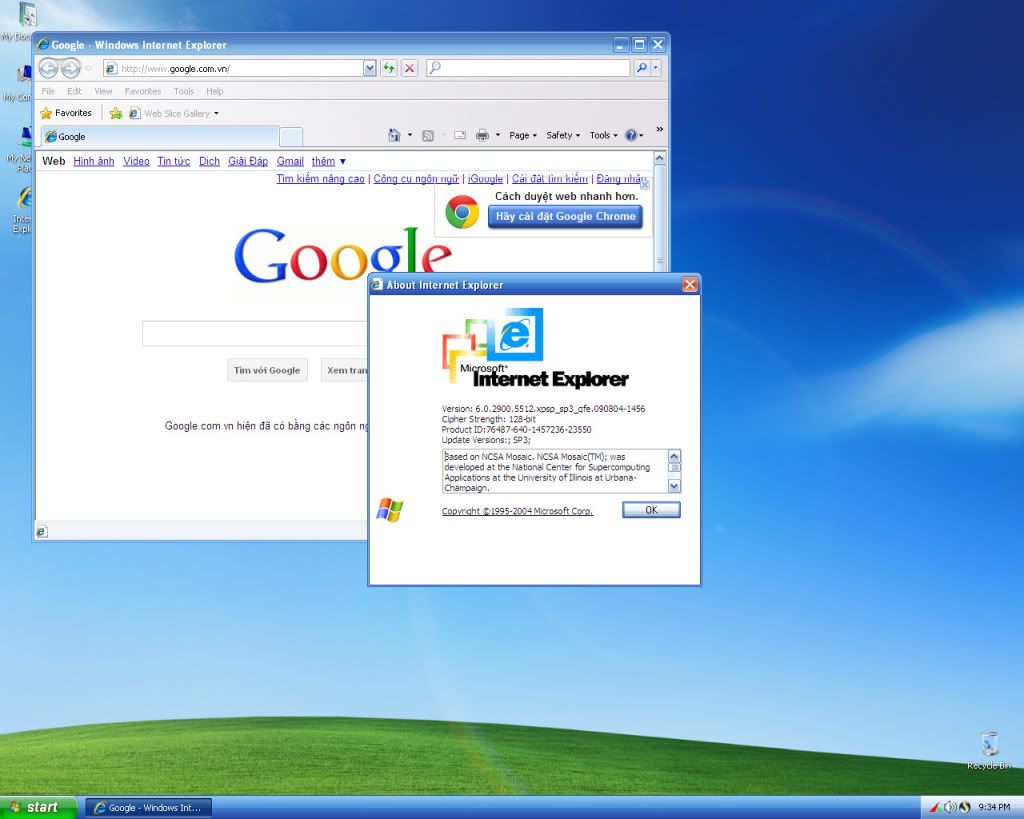Select the Google browser tab
Screen dimensions: 1024x819
[x=160, y=136]
